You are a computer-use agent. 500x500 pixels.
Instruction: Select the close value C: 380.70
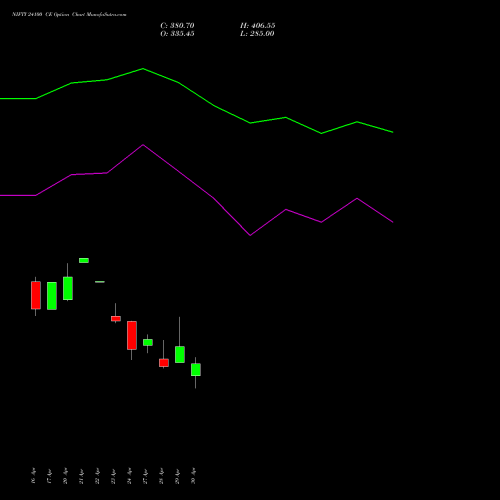177,25
